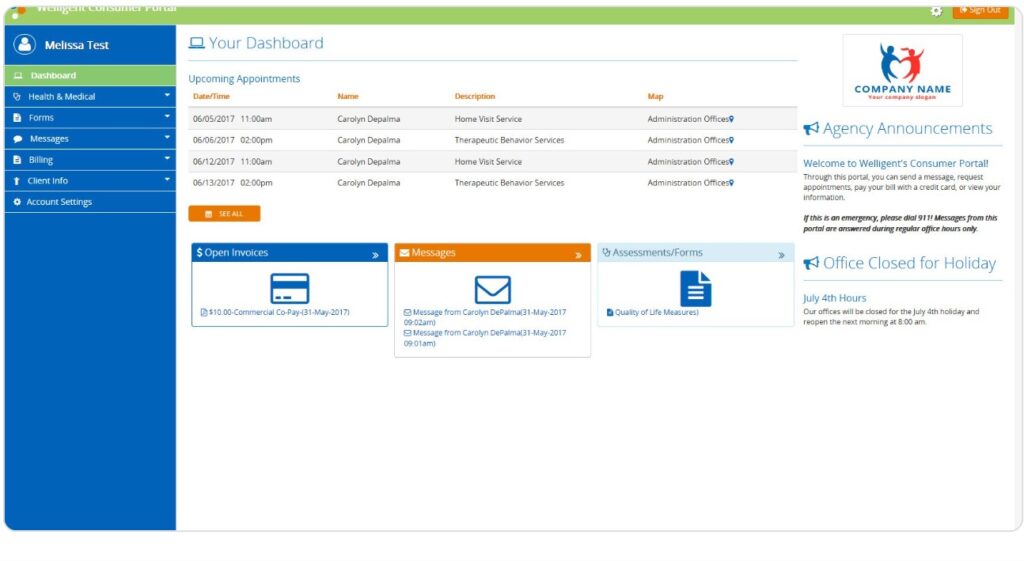Click the person icon next to Client Info
Image resolution: width=1024 pixels, height=561 pixels.
[x=16, y=181]
